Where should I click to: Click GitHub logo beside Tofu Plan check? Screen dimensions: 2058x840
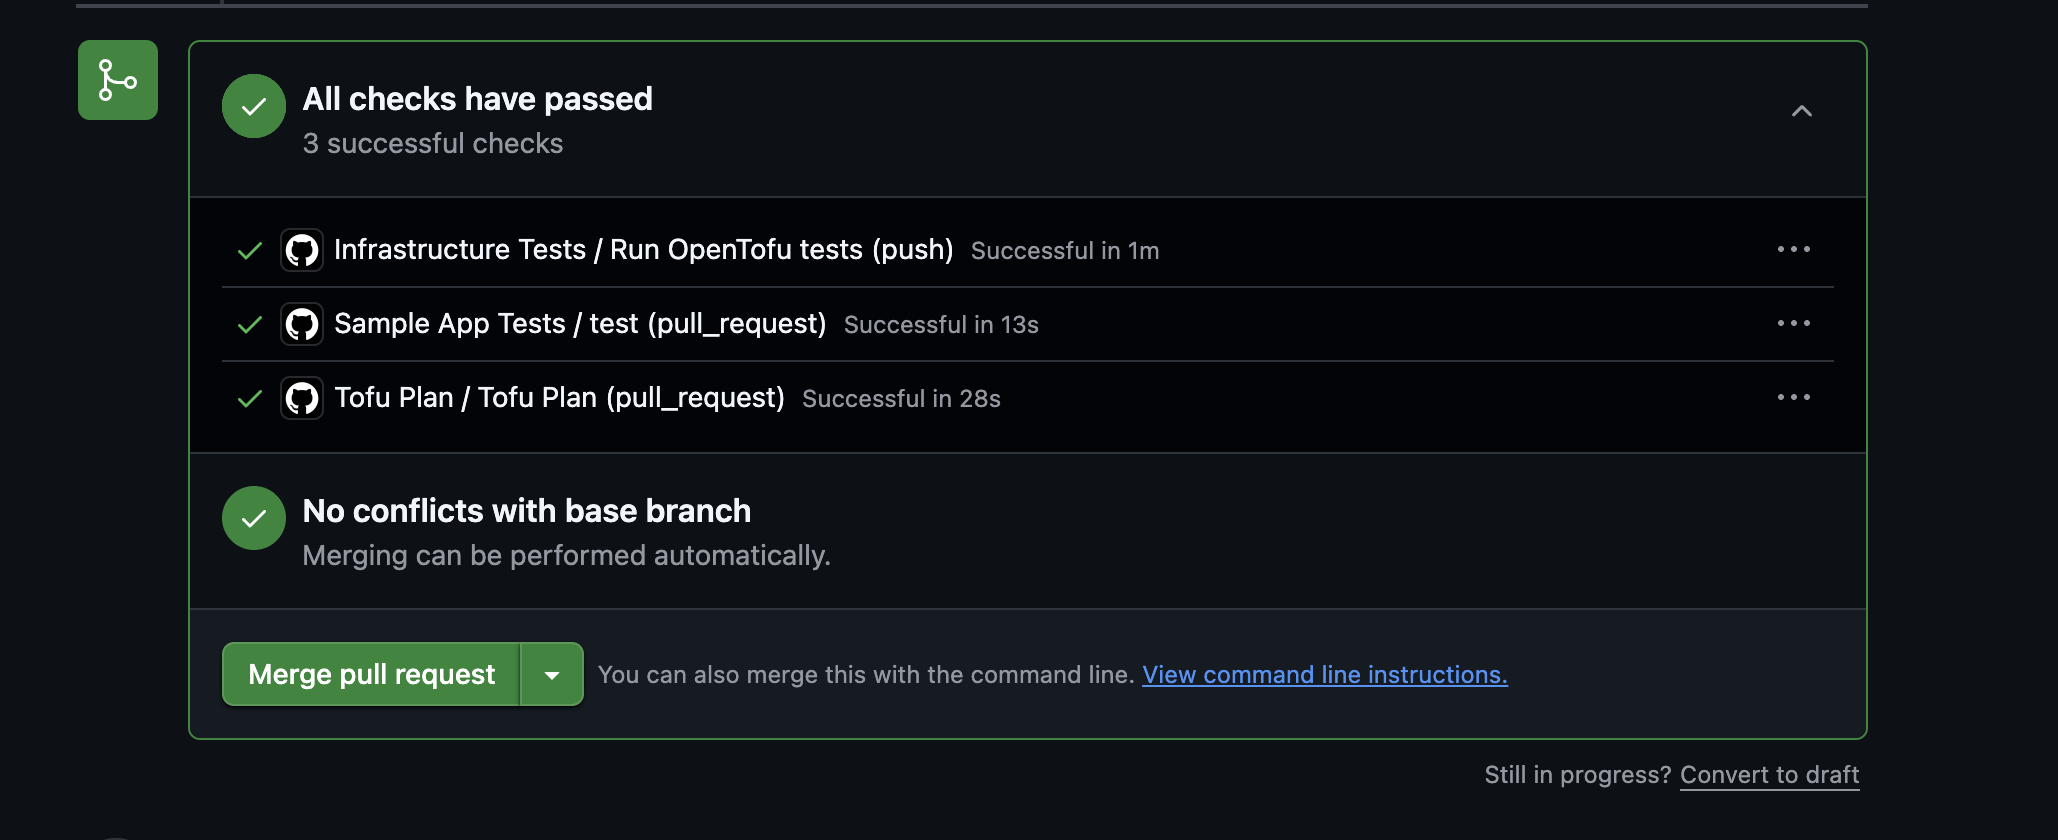click(302, 398)
